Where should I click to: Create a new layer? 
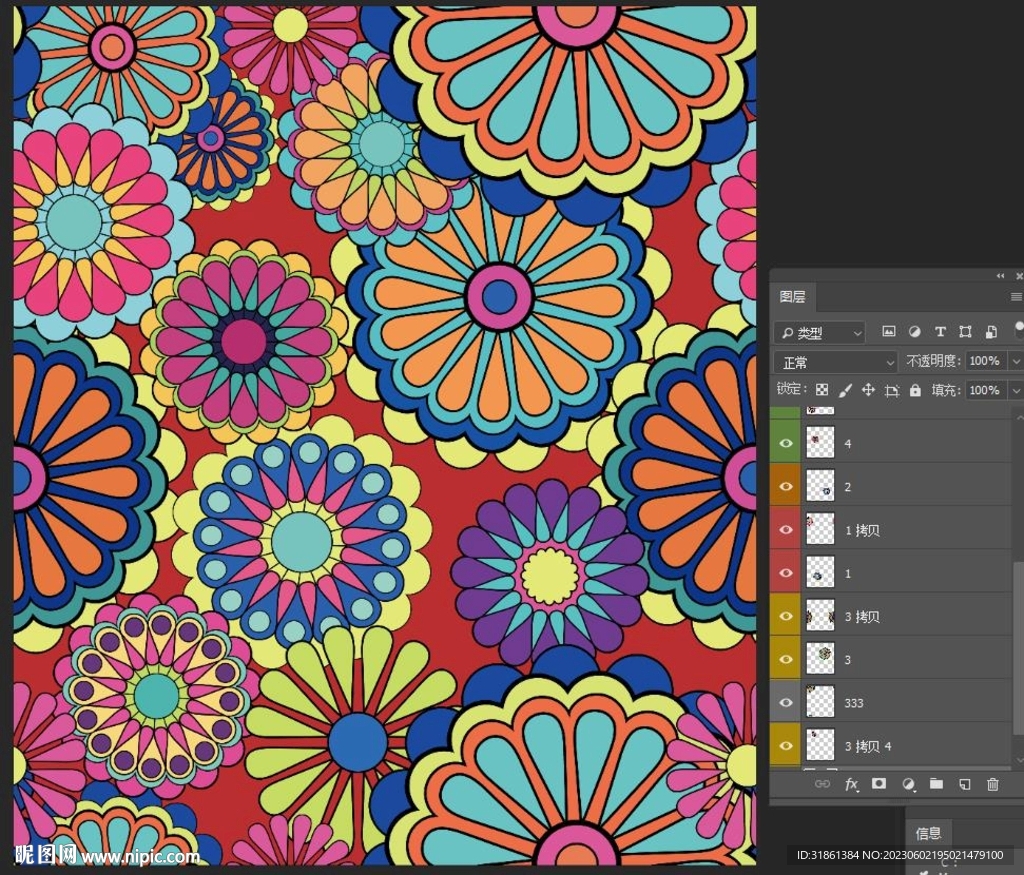click(965, 784)
